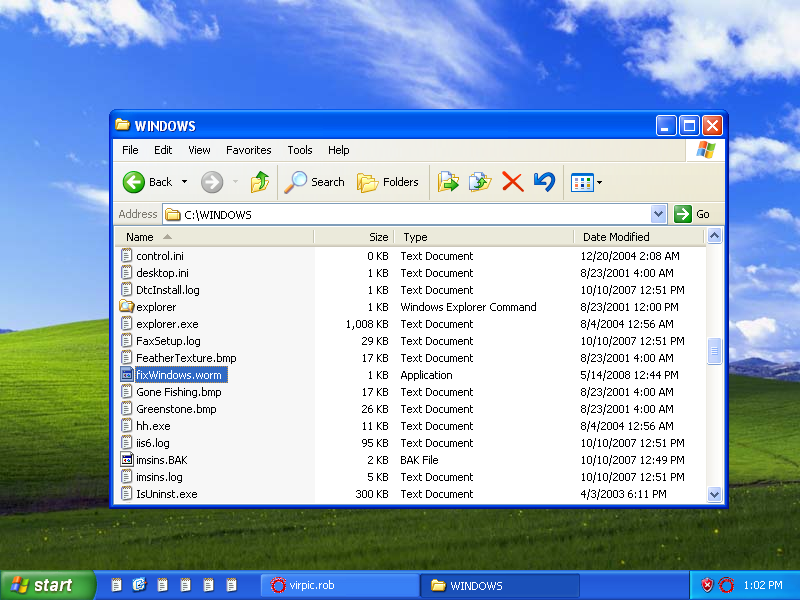
Task: Open the Help menu
Action: coord(339,150)
